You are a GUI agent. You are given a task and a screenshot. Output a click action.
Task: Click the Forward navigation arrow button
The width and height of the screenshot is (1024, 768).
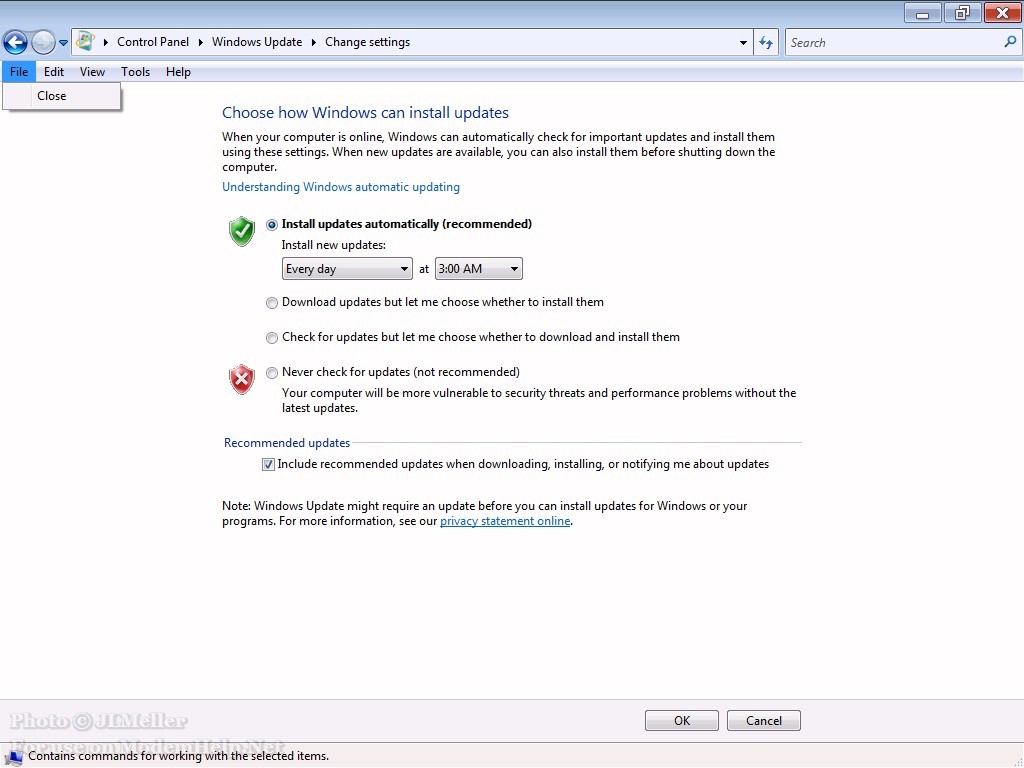[43, 42]
